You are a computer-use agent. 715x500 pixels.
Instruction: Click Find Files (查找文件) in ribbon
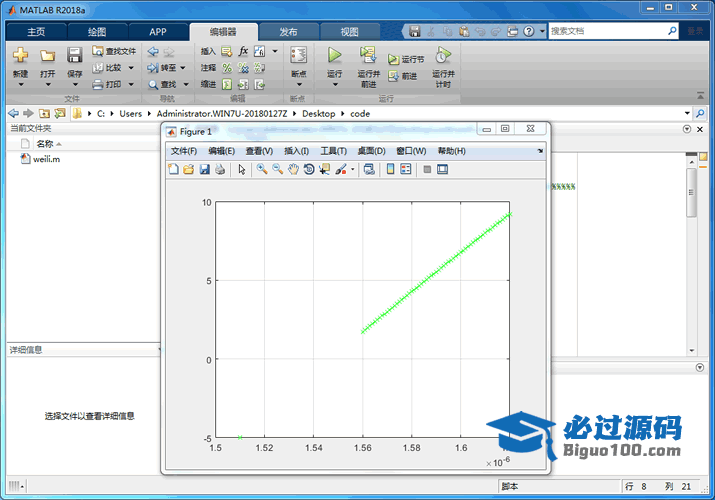(x=114, y=51)
